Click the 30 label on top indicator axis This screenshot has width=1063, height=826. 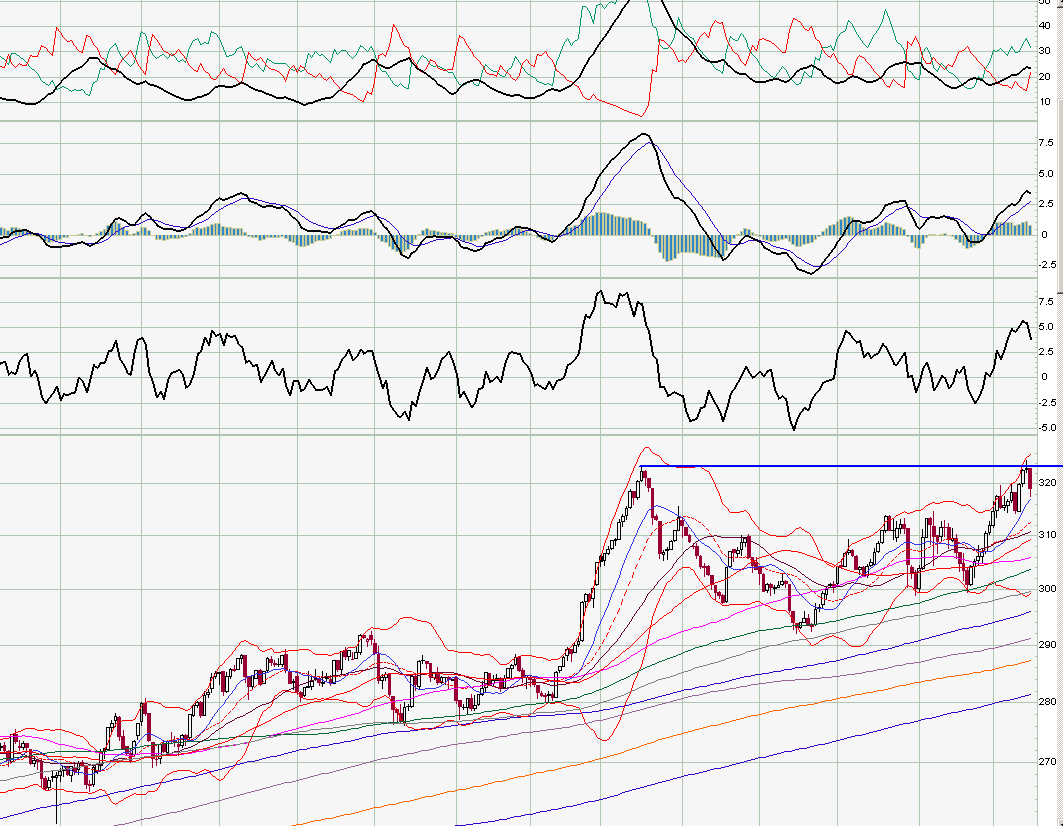(x=1045, y=51)
